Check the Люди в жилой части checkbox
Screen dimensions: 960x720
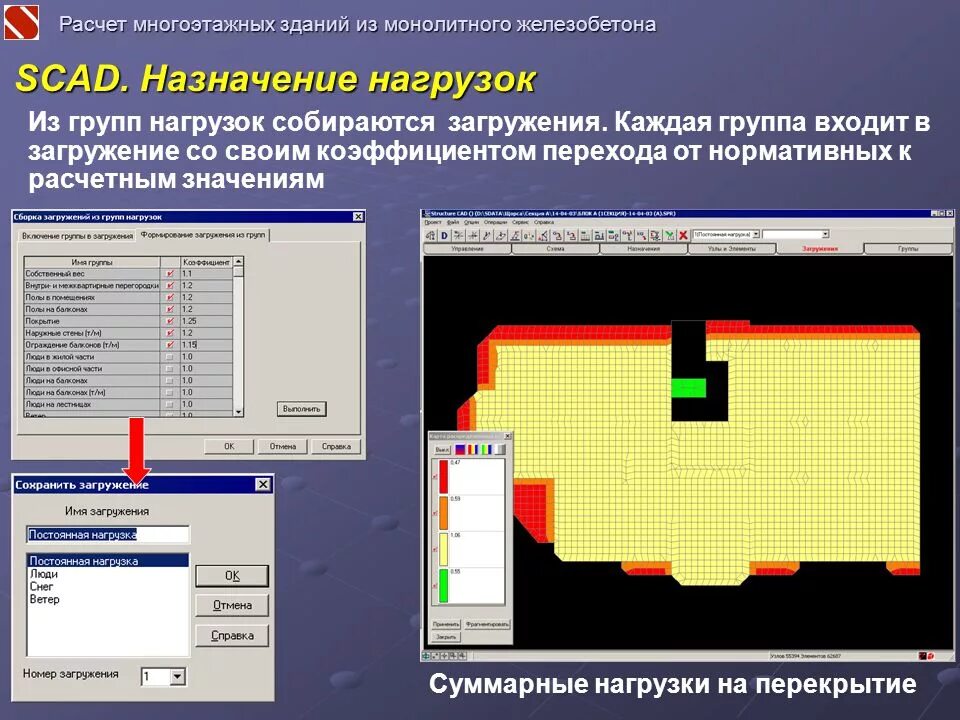[x=170, y=357]
